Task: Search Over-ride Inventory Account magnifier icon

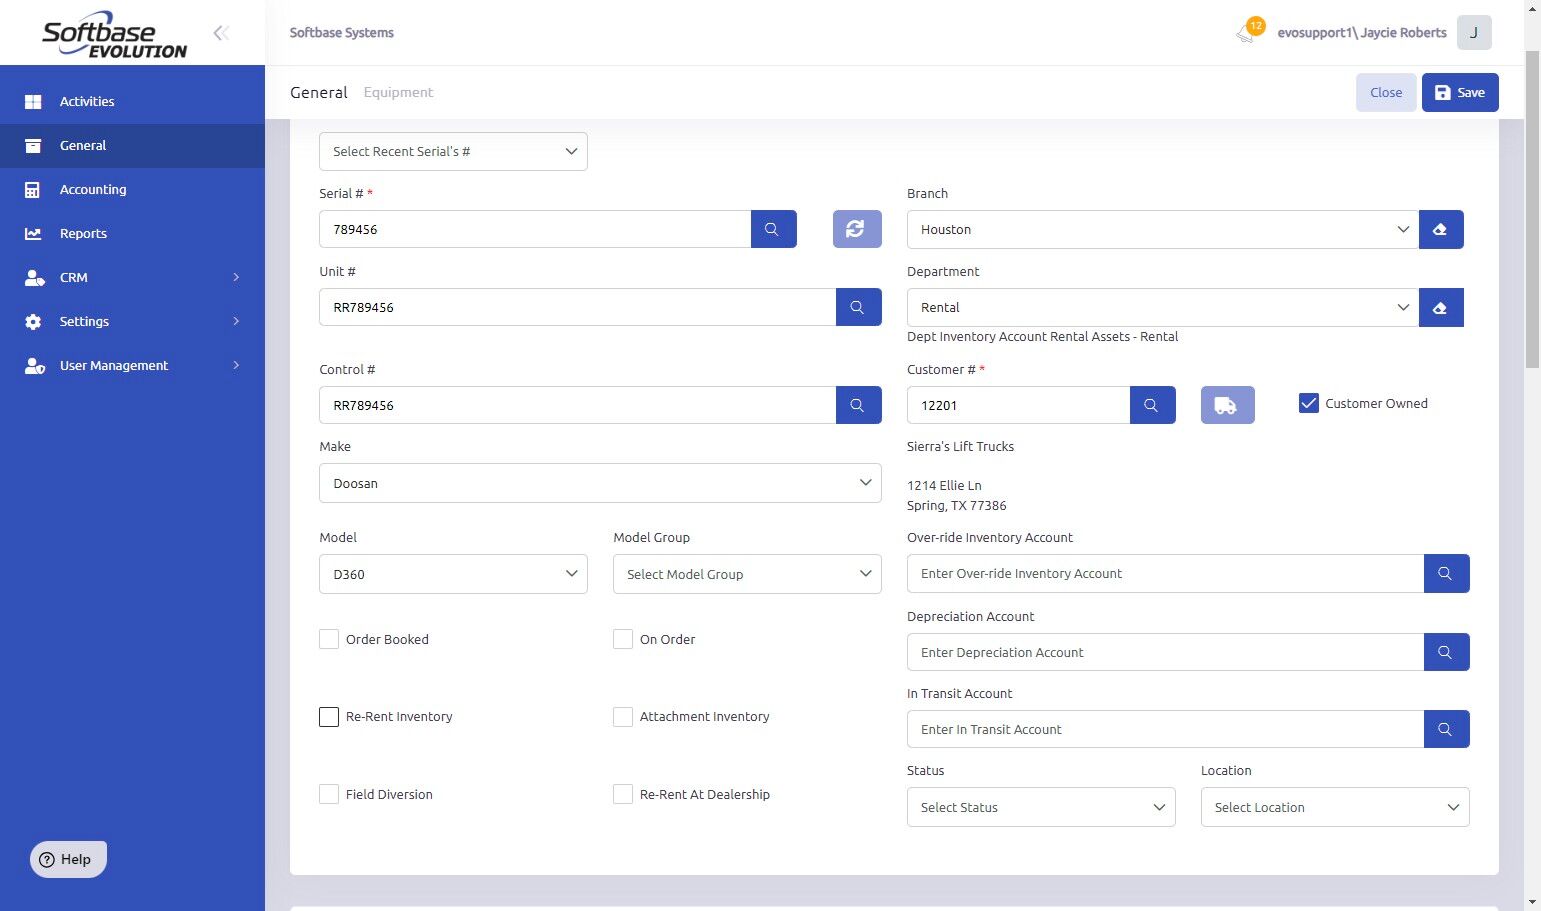Action: (1446, 573)
